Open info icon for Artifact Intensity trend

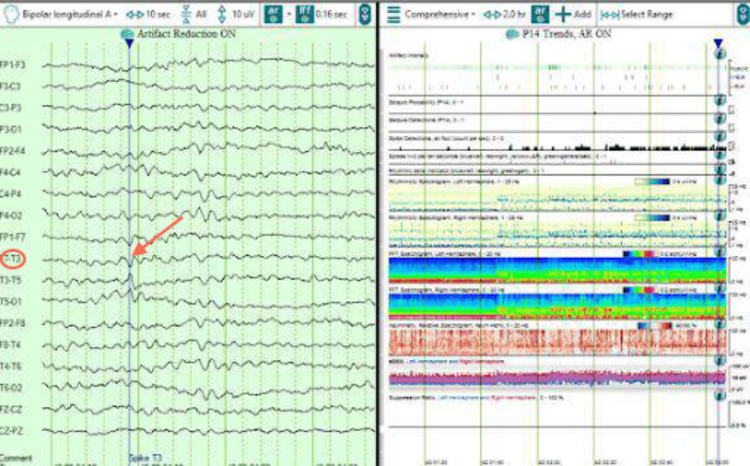coord(720,54)
